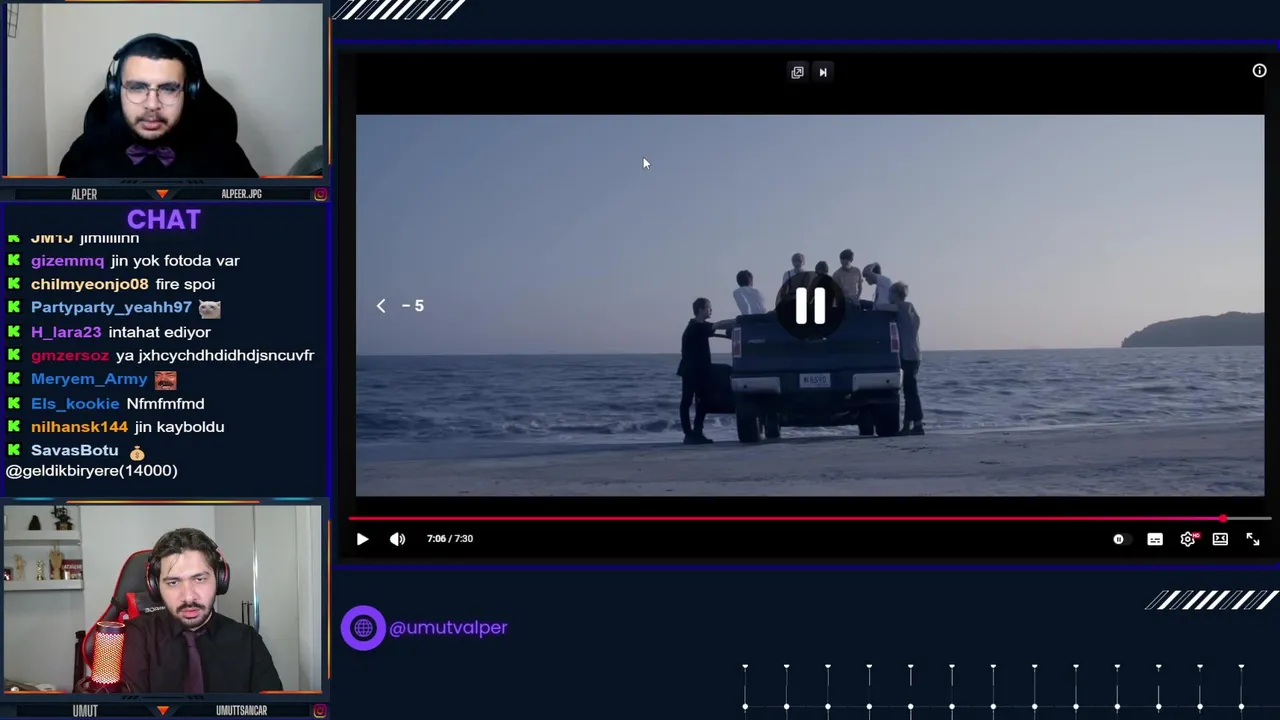
Task: Click the large pause overlay in video
Action: coord(810,306)
